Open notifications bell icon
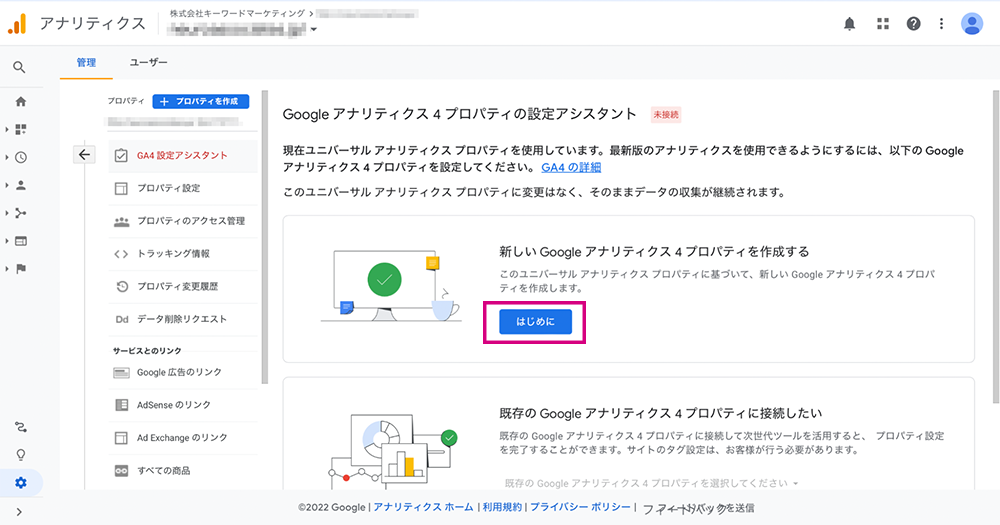1000x525 pixels. [849, 24]
